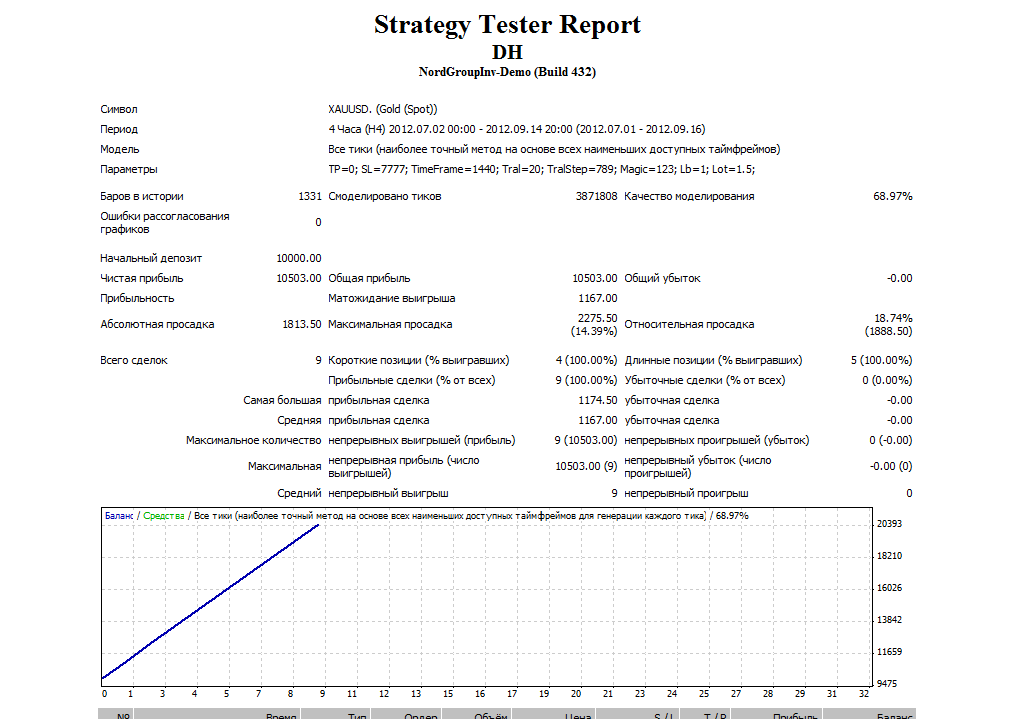Click the Средний label

pos(299,494)
